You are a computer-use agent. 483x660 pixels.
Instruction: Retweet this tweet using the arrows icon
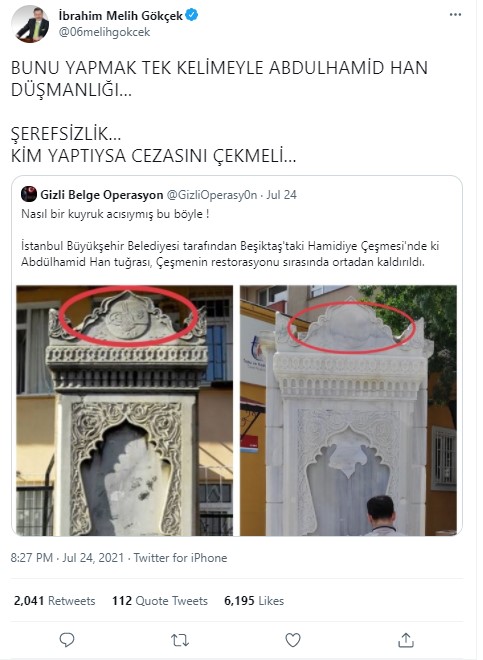pos(180,640)
